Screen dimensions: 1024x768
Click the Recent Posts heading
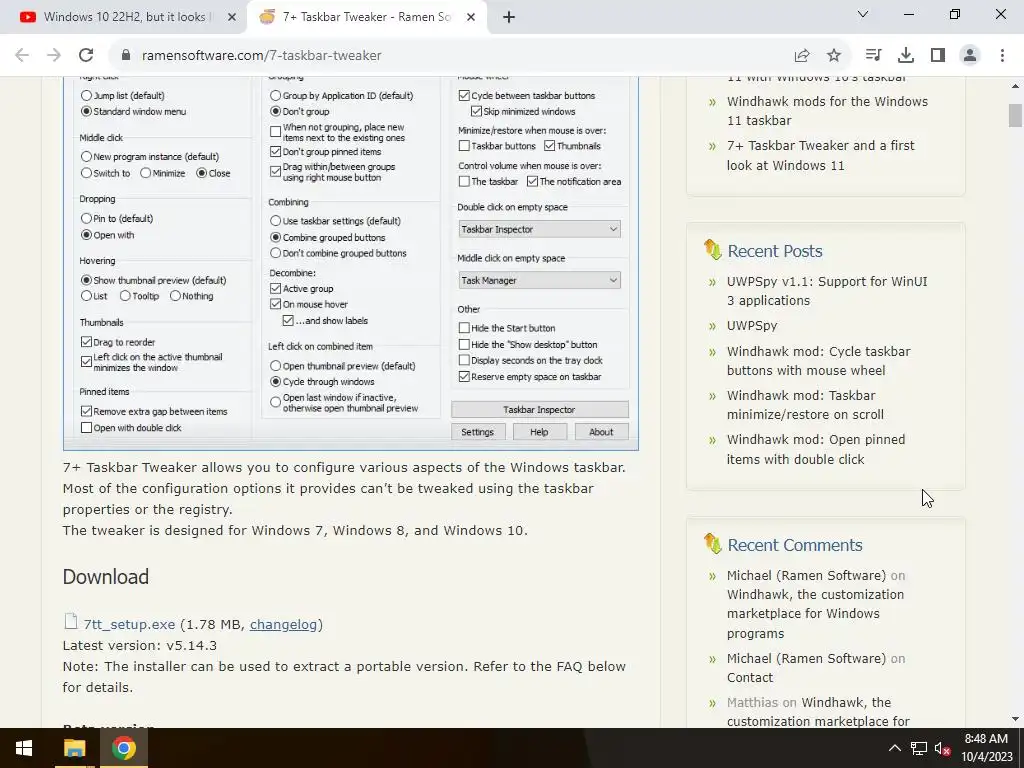tap(775, 251)
